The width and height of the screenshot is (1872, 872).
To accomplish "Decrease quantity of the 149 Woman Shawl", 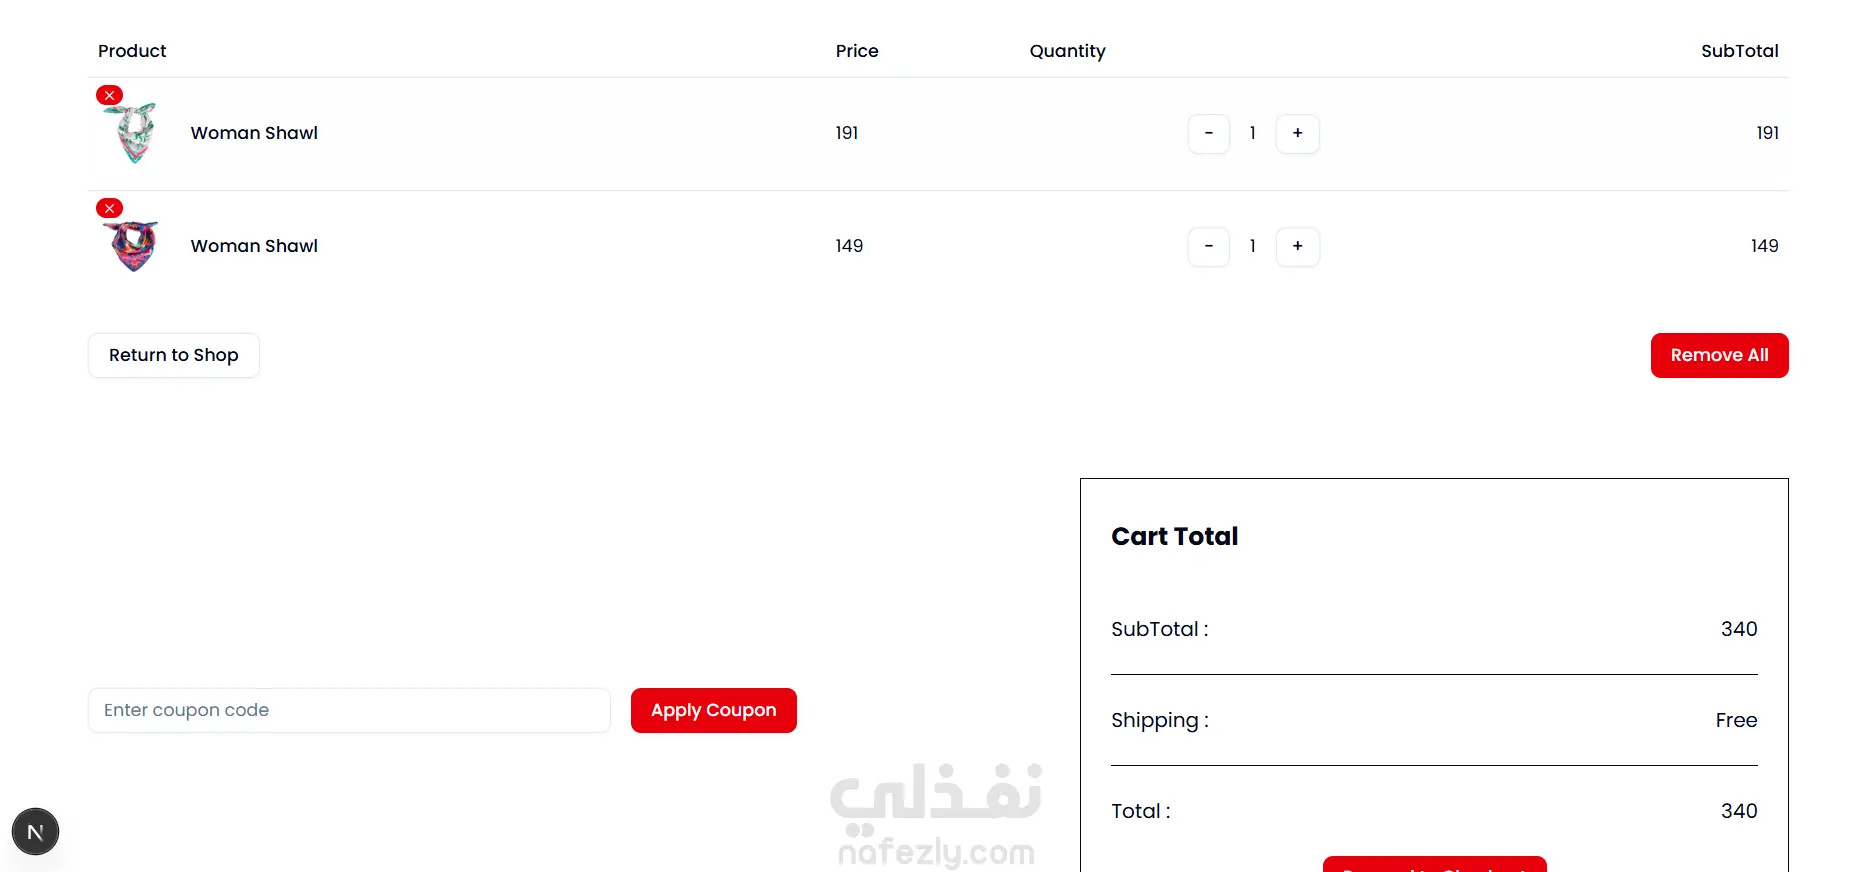I will coord(1208,246).
